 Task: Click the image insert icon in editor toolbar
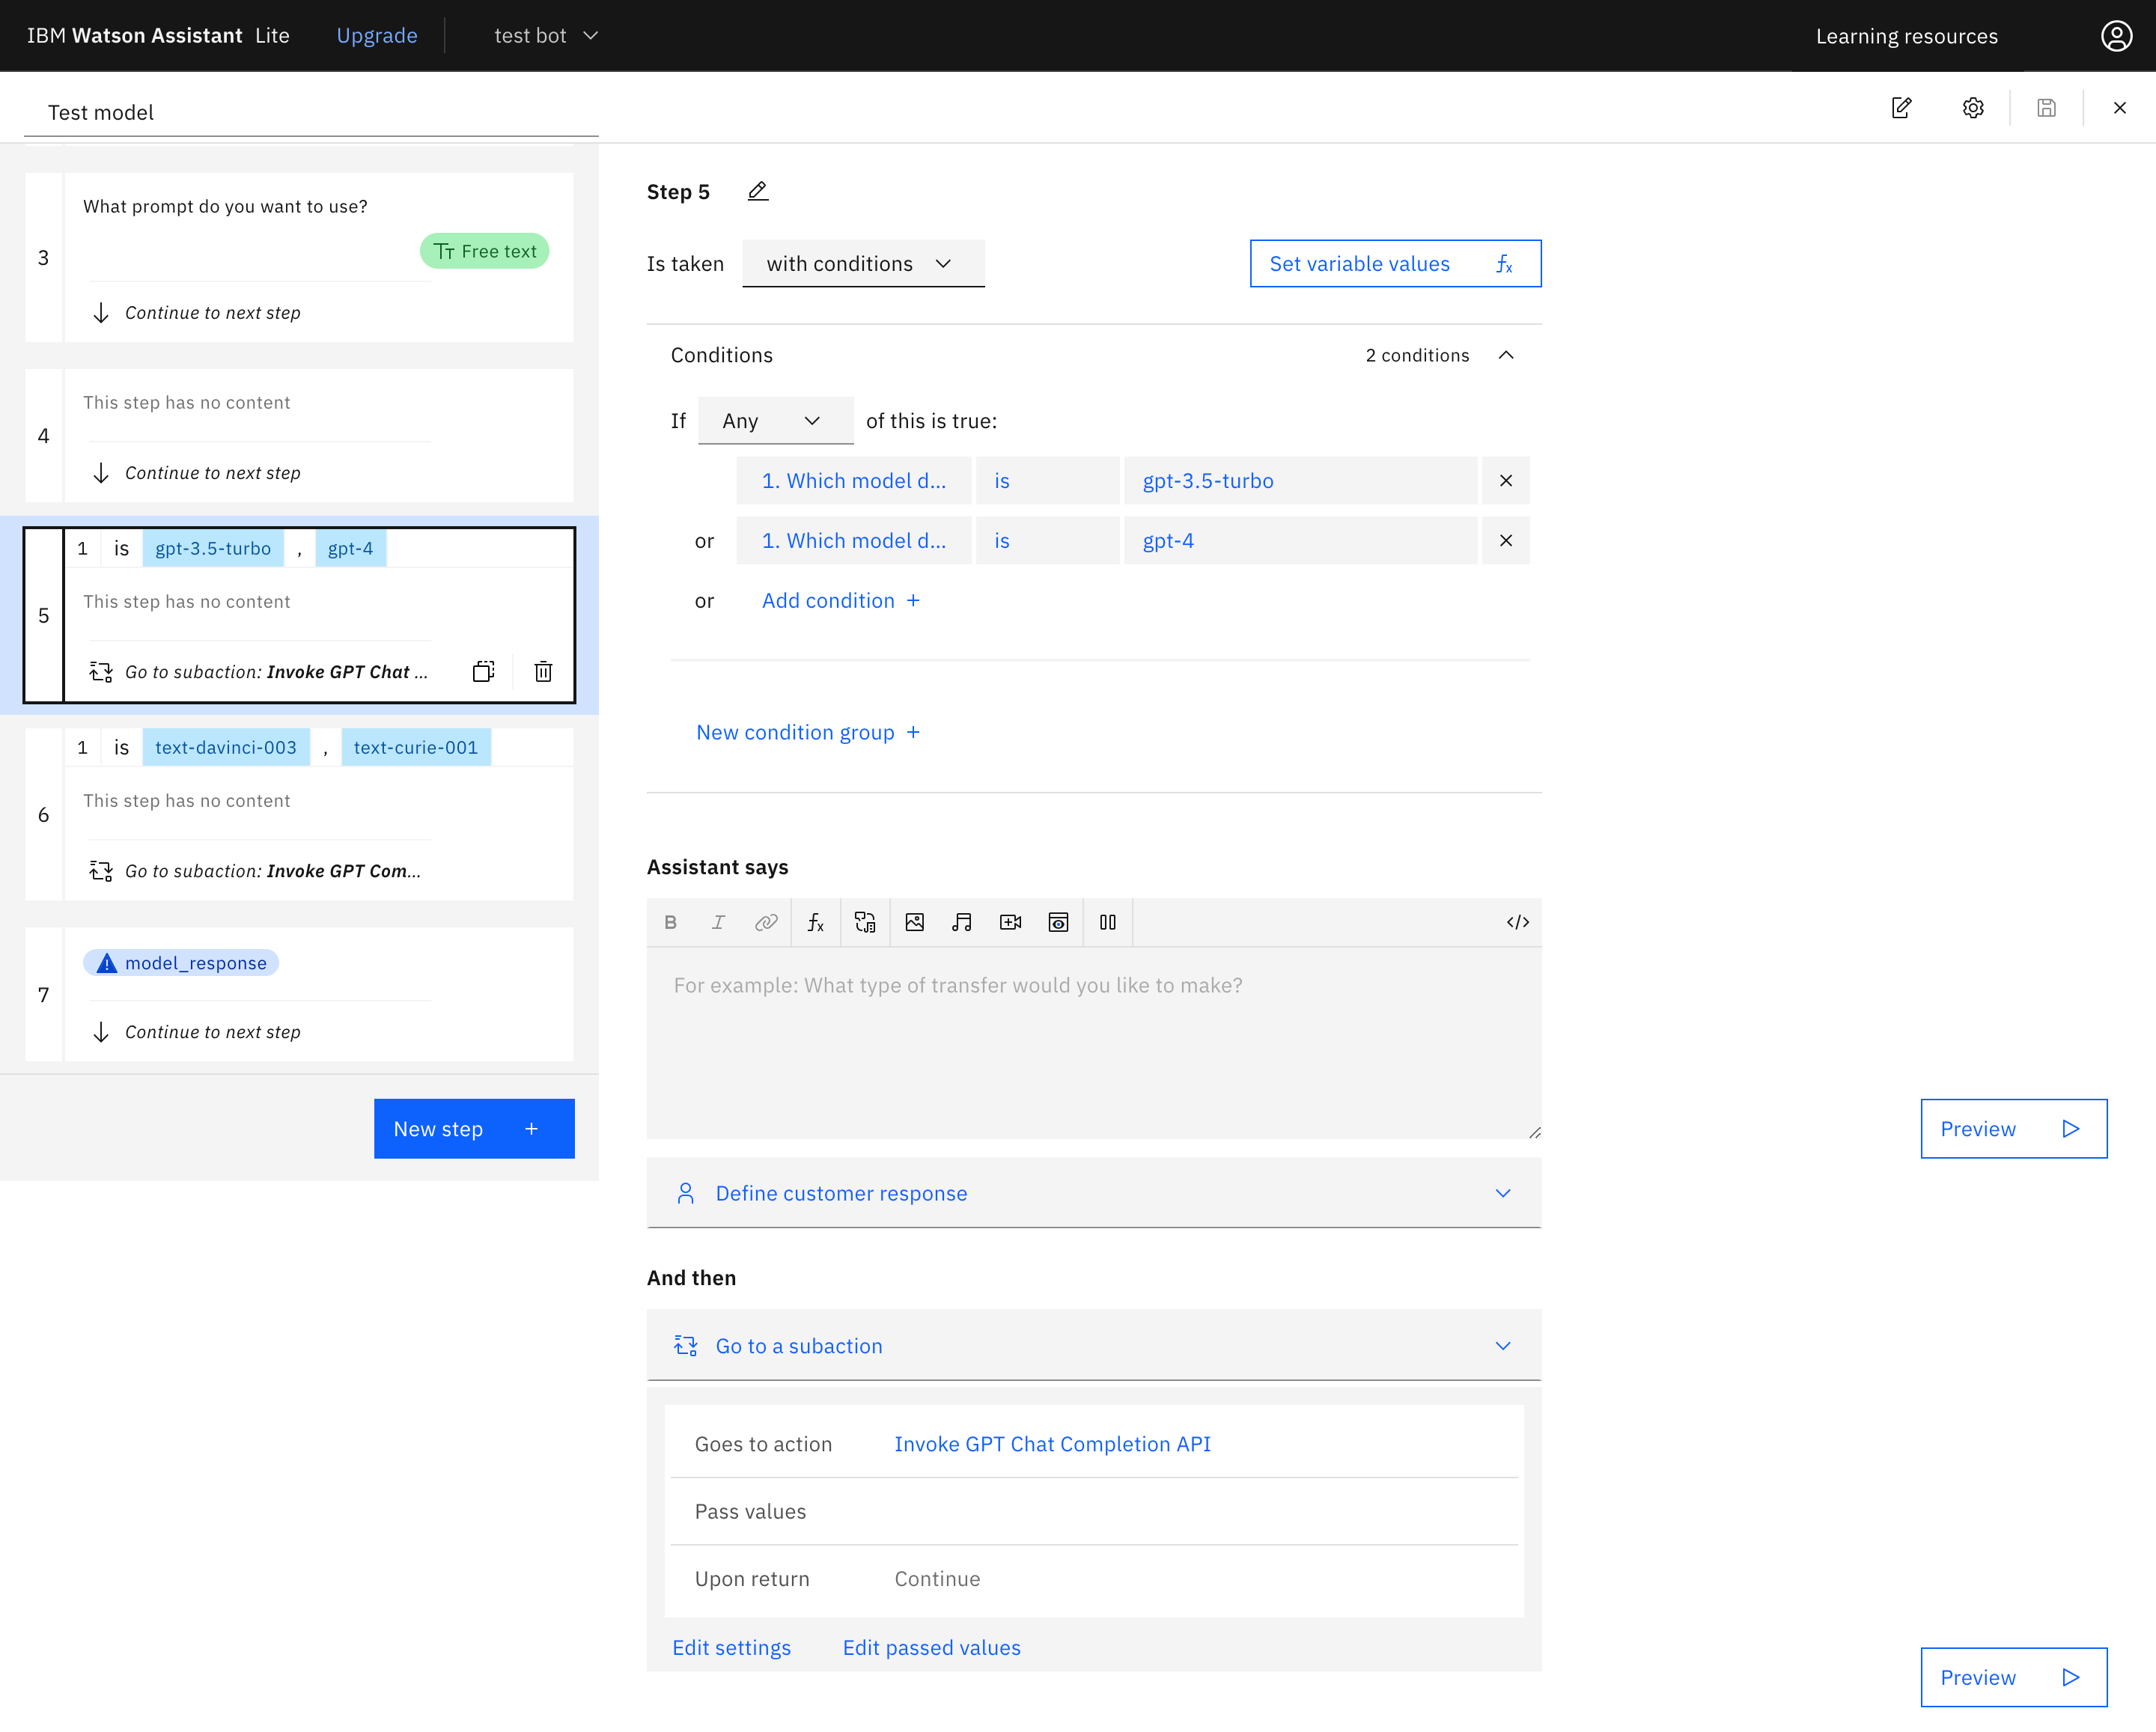[x=914, y=922]
